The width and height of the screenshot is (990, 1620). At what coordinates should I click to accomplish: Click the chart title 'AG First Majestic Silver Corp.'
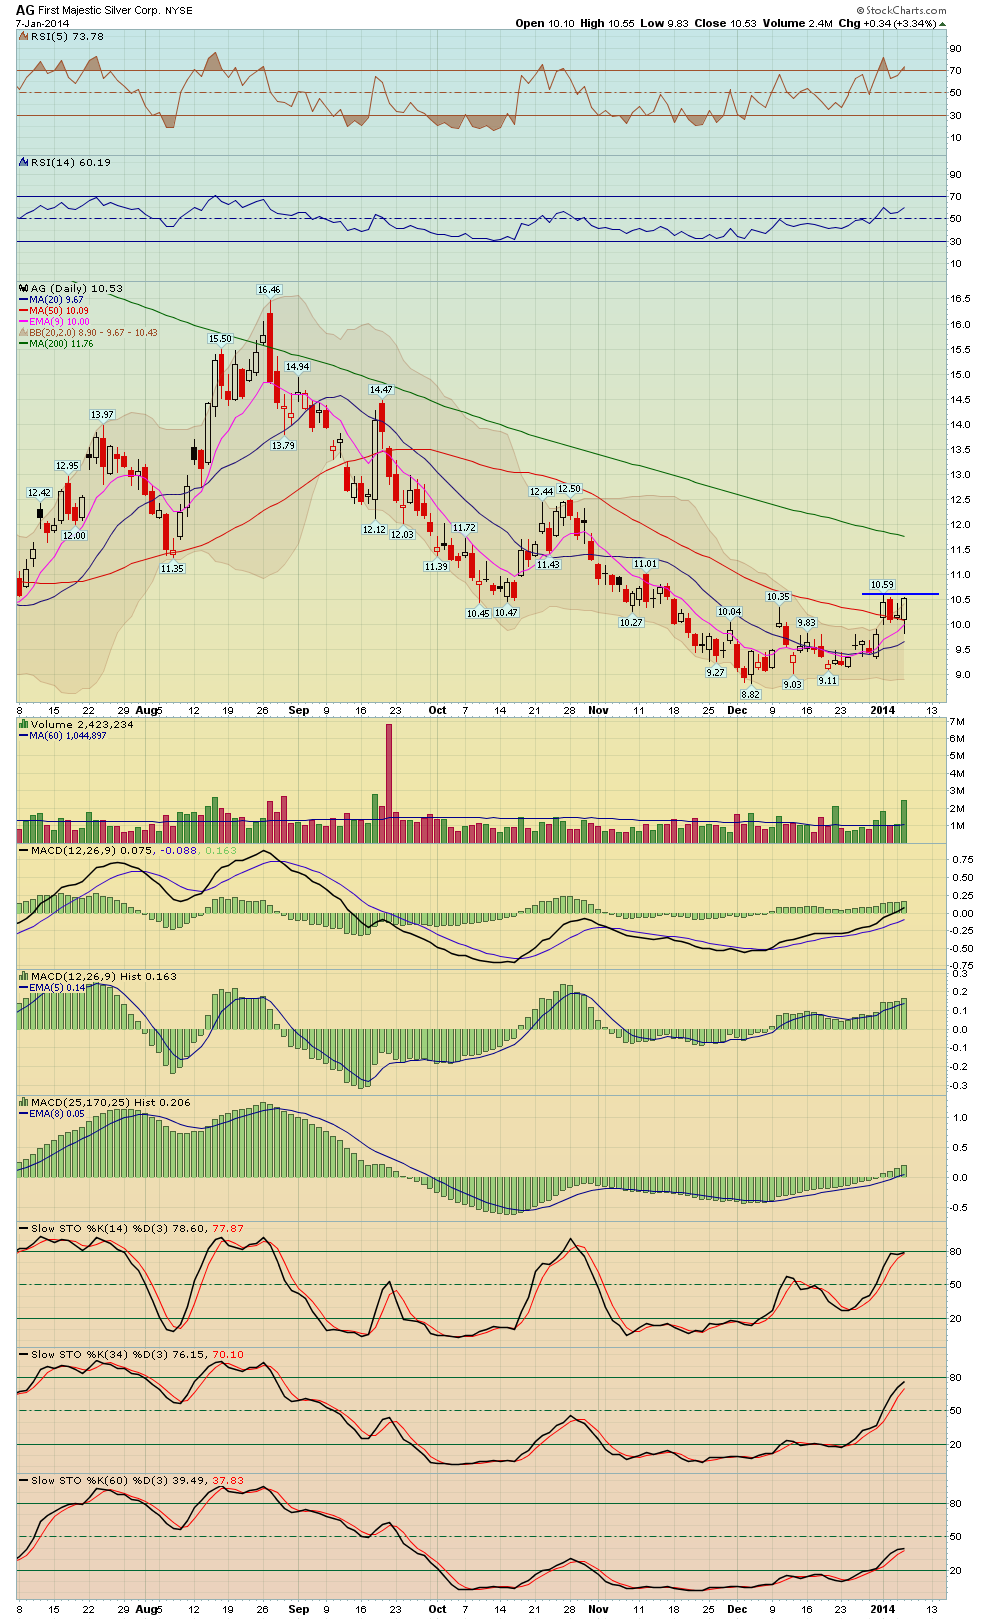[88, 10]
